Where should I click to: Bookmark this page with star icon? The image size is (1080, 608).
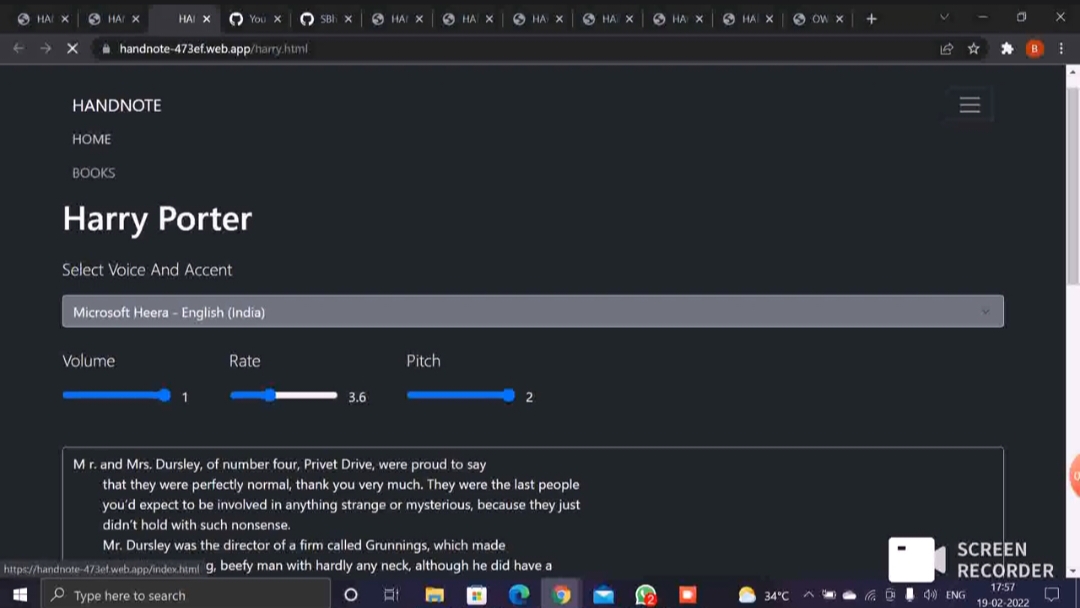click(x=973, y=49)
